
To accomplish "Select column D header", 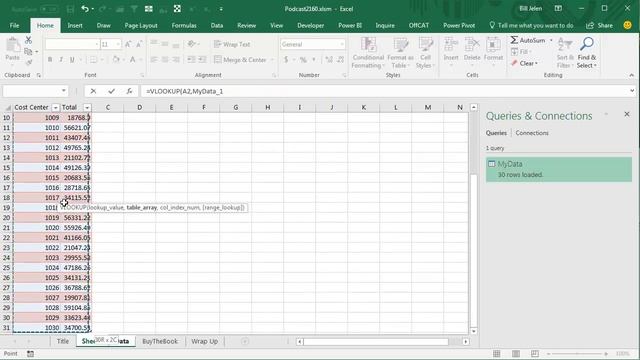I will tap(140, 107).
